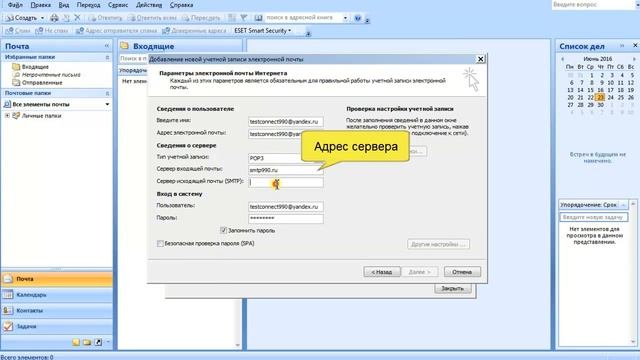Image resolution: width=640 pixels, height=360 pixels.
Task: Collapse the Почта navigation pane chevron
Action: [107, 46]
